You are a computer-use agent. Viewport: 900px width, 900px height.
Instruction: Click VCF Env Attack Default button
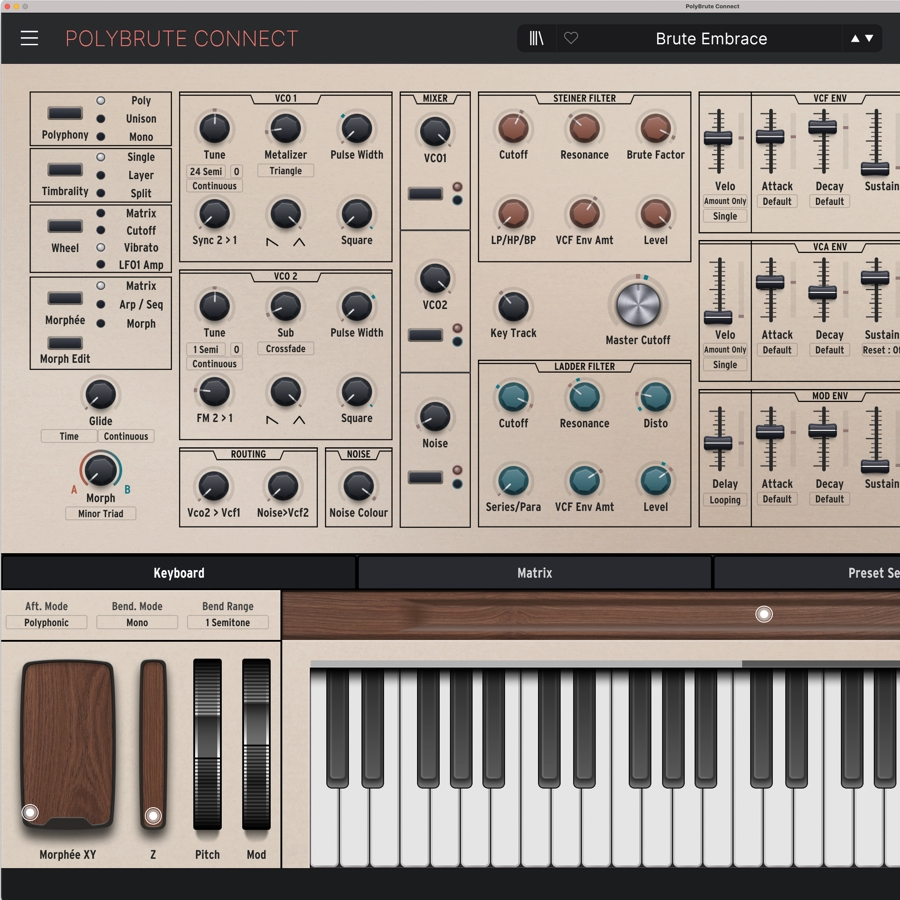tap(777, 201)
